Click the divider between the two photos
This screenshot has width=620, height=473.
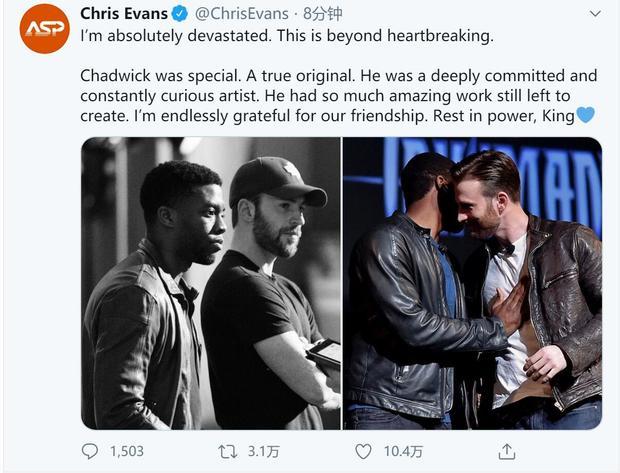pos(342,283)
